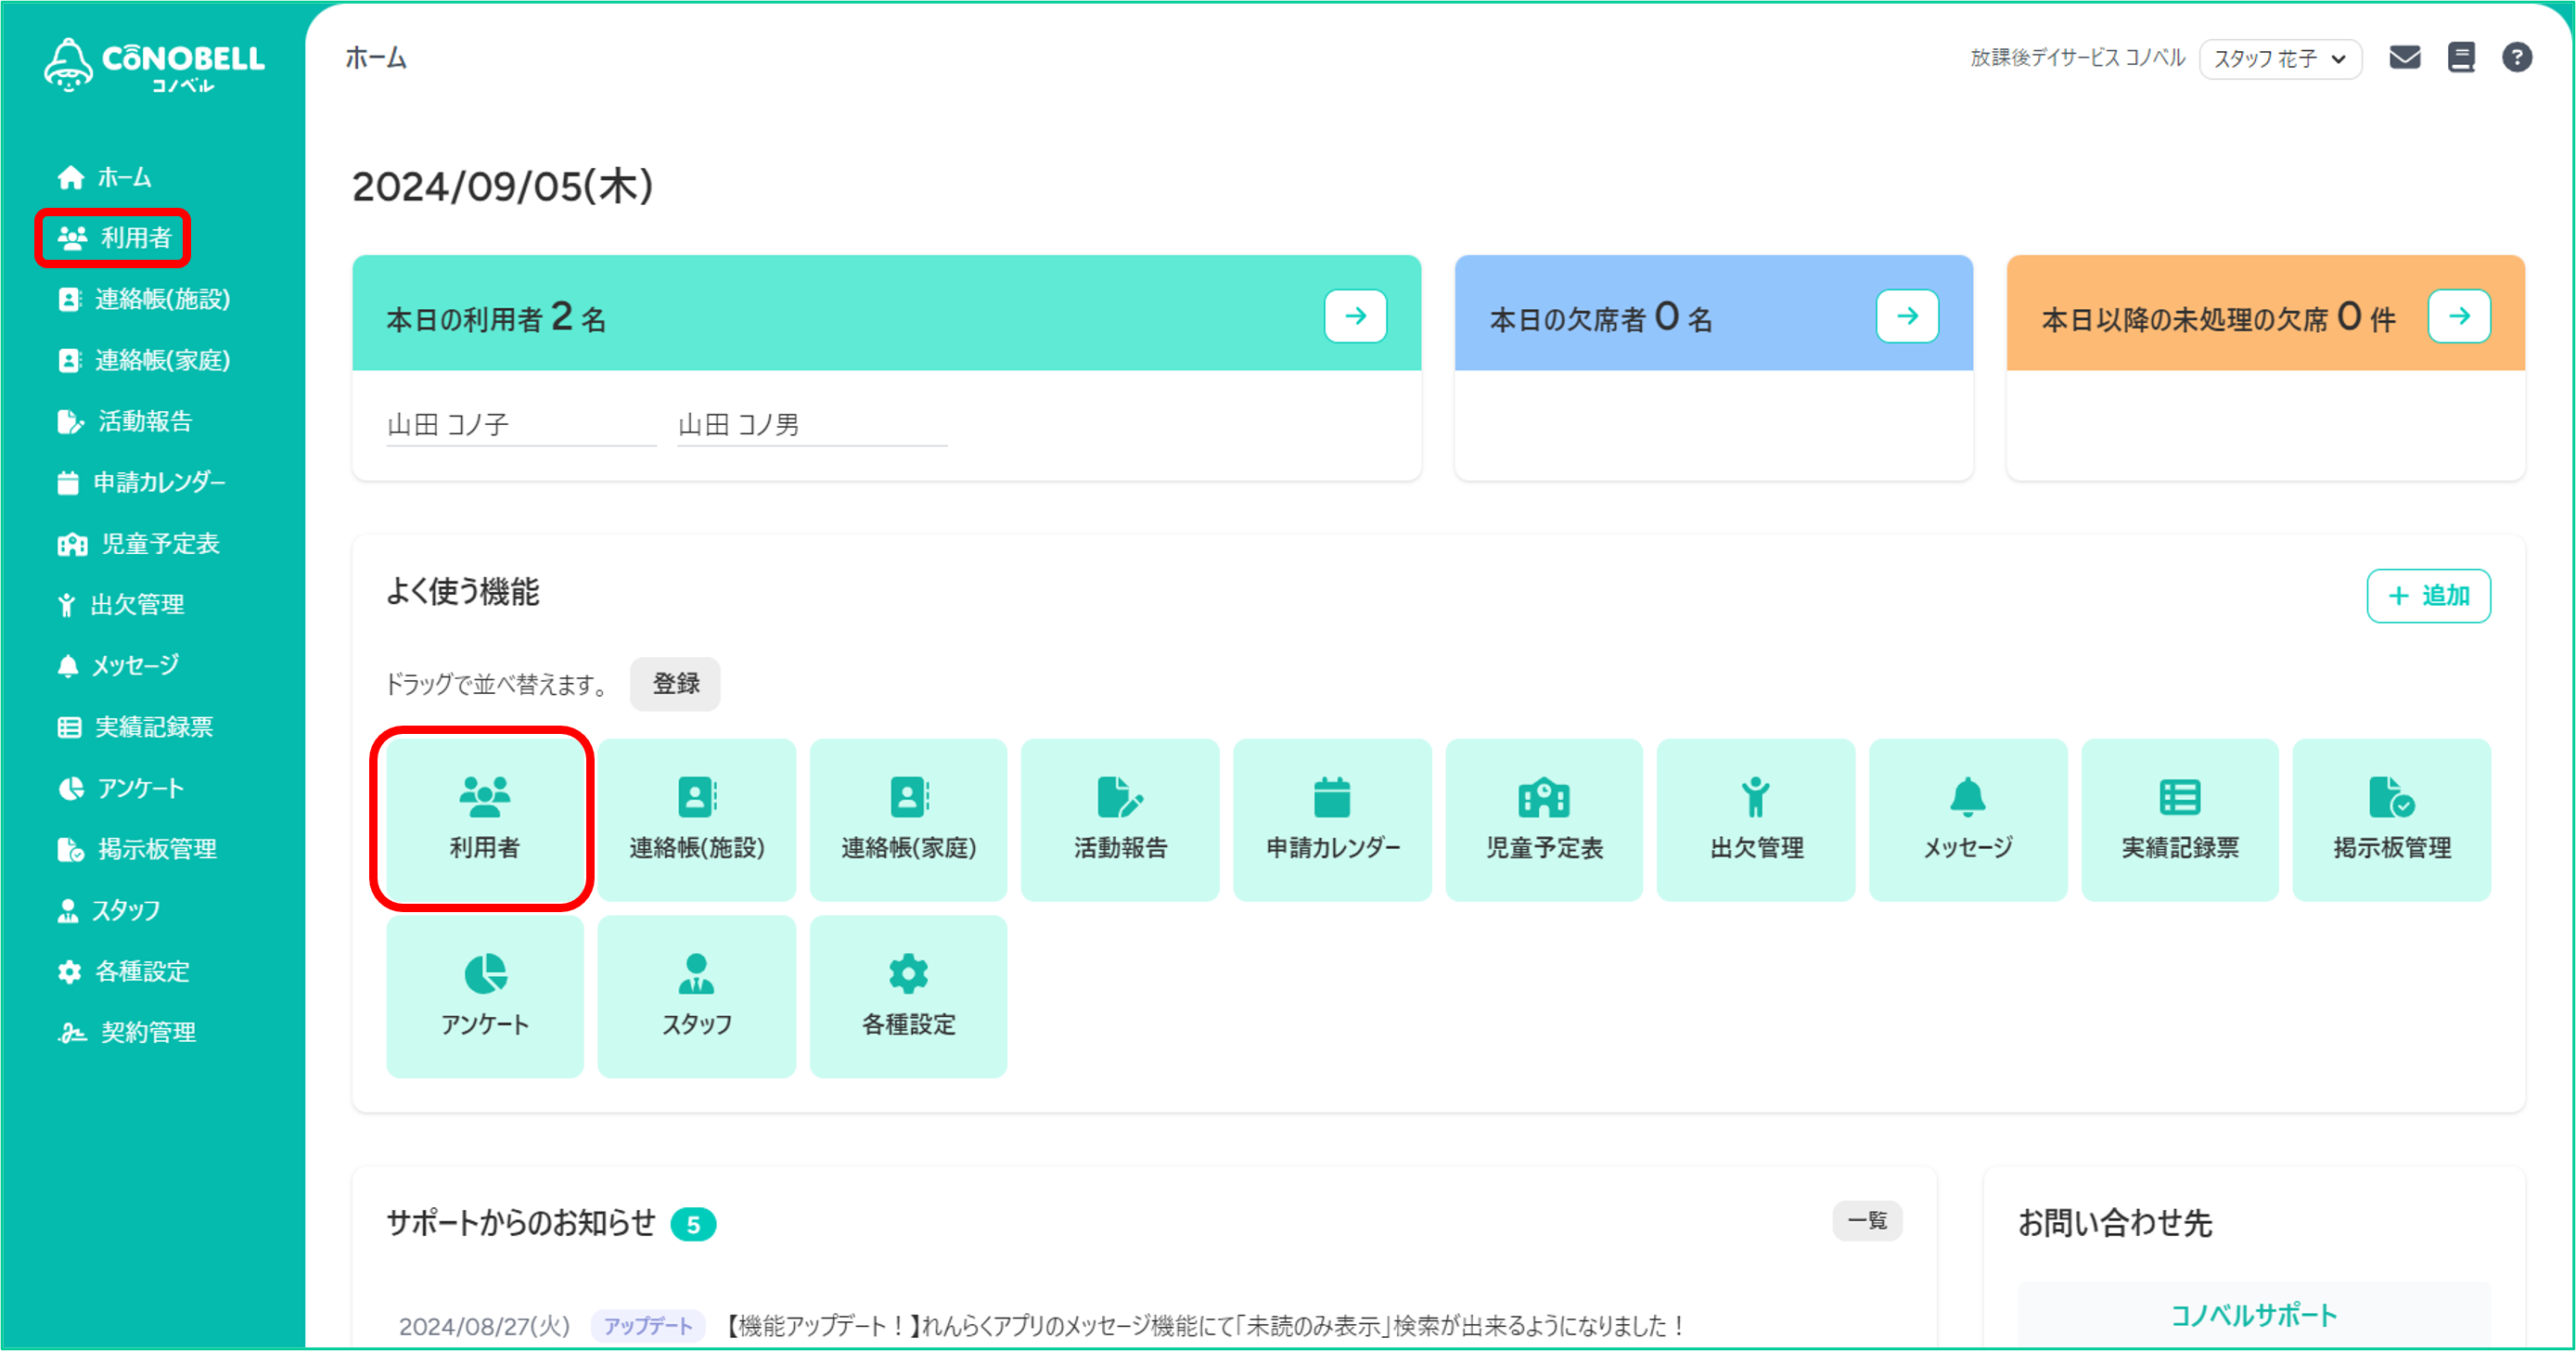Select 各種設定 in the sidebar
Screen dimensions: 2576x1351
(123, 971)
